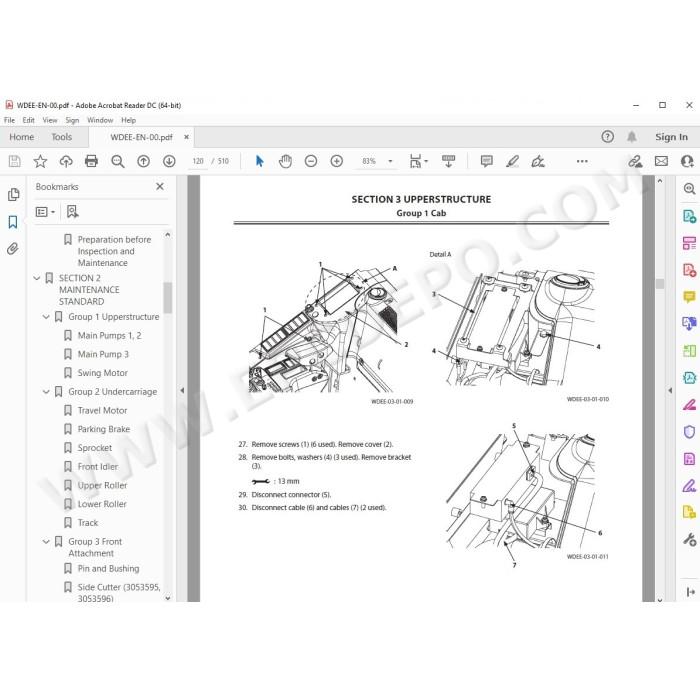Open the File menu
Viewport: 700px width, 700px height.
click(x=9, y=120)
